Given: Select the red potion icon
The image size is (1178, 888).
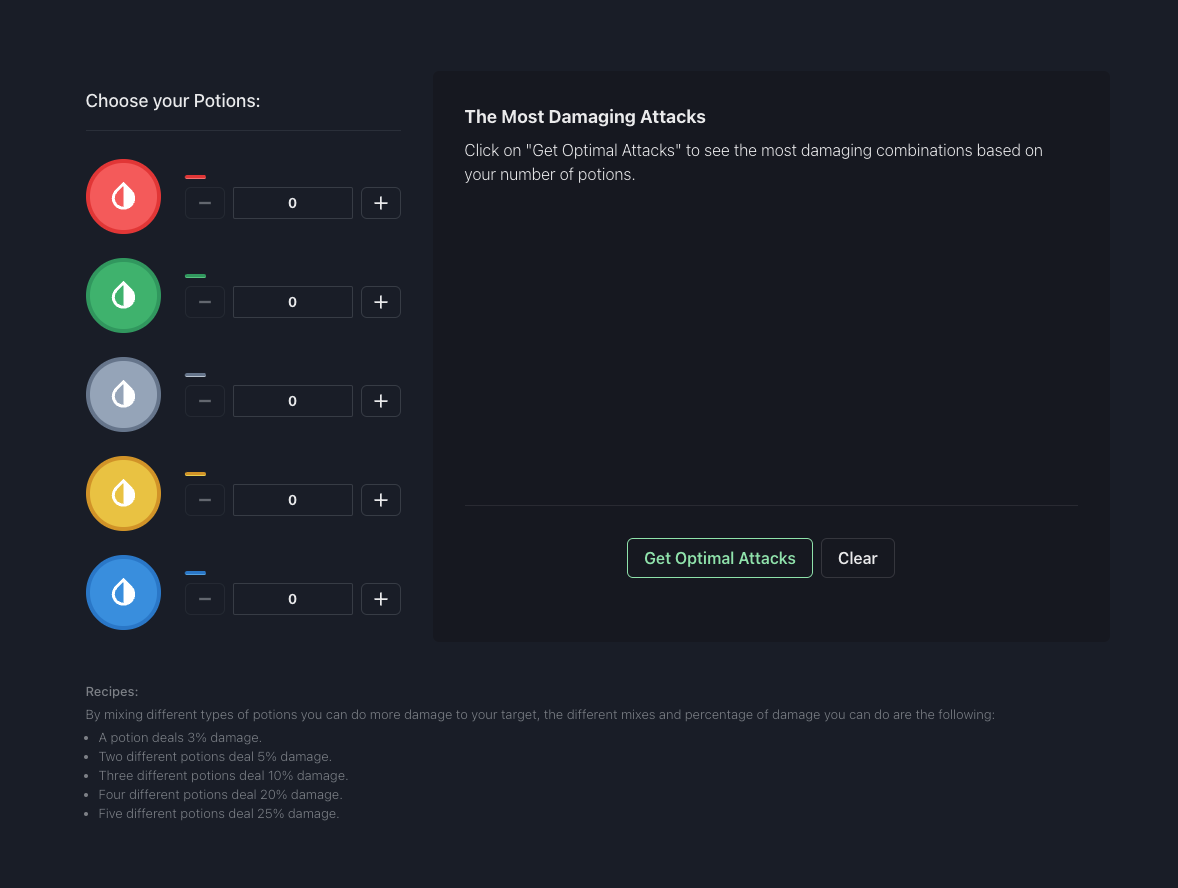Looking at the screenshot, I should [123, 196].
